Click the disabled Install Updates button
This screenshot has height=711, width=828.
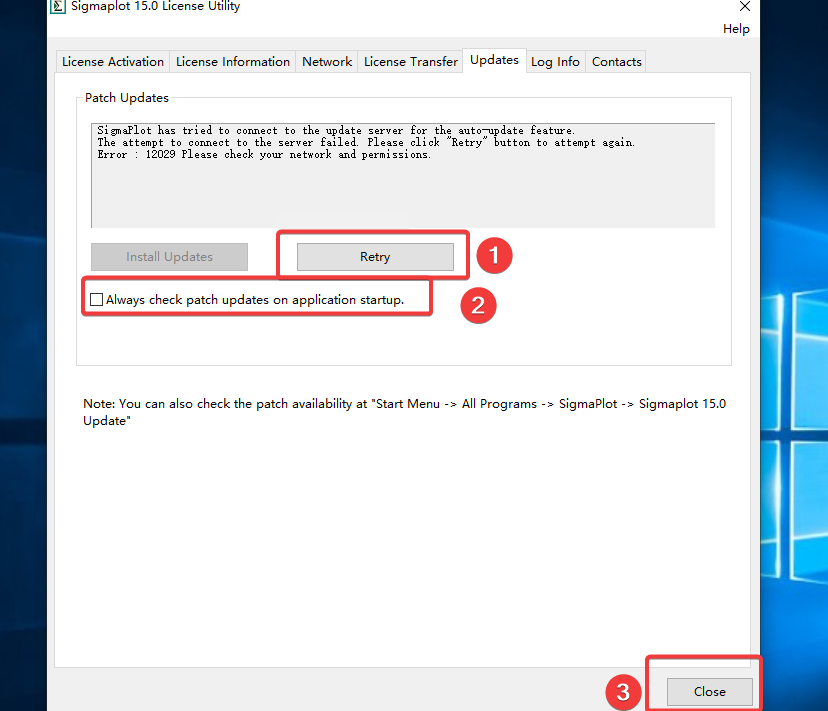pos(170,257)
